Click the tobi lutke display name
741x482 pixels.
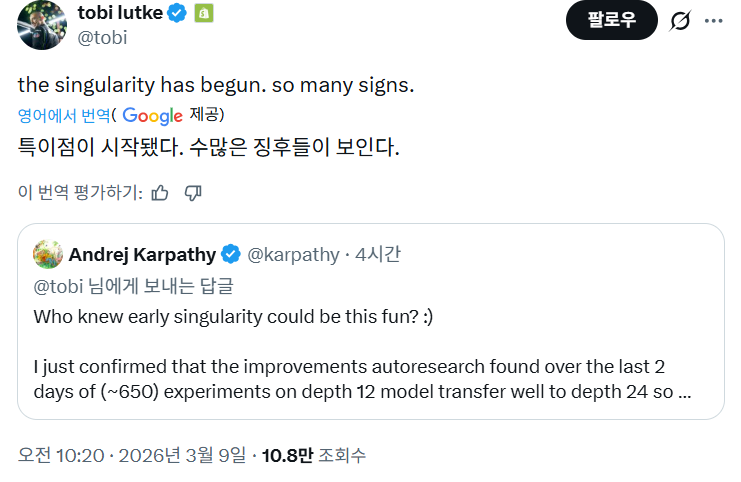tap(120, 14)
